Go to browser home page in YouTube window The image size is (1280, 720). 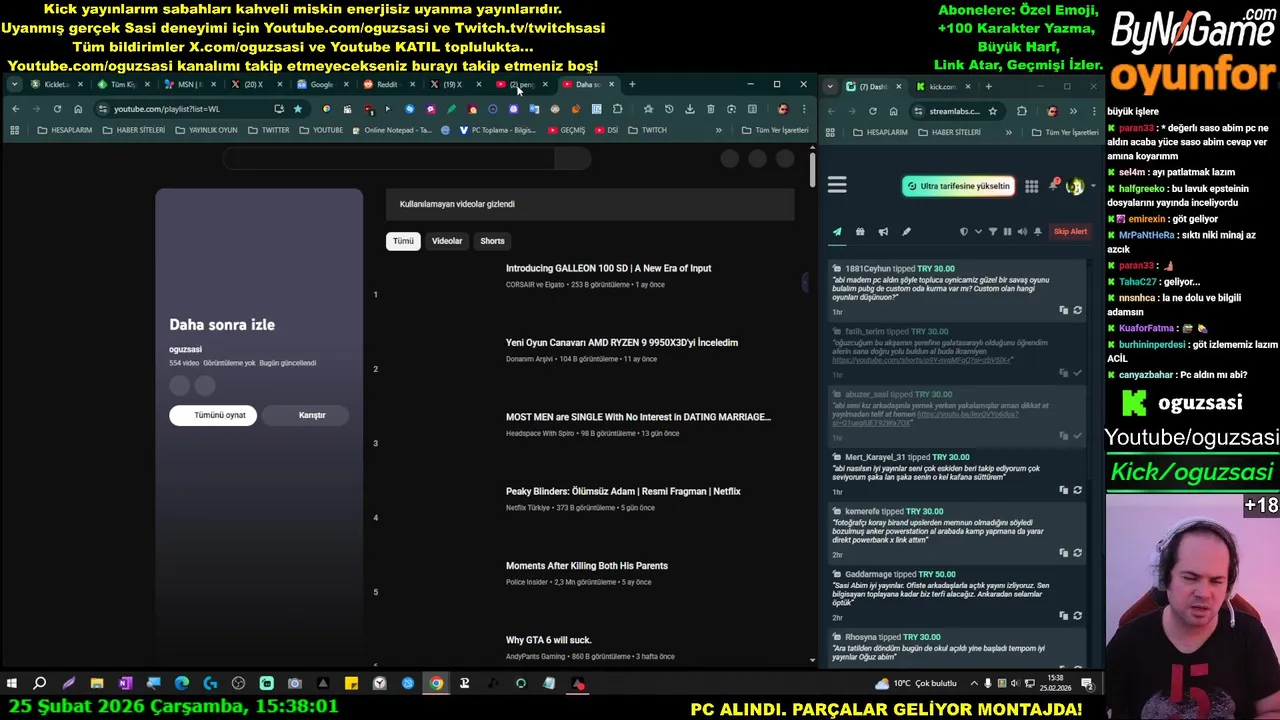coord(78,109)
